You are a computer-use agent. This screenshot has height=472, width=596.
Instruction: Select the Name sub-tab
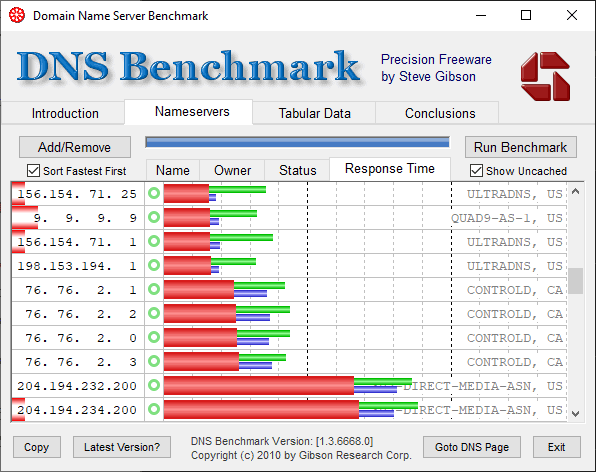coord(173,170)
